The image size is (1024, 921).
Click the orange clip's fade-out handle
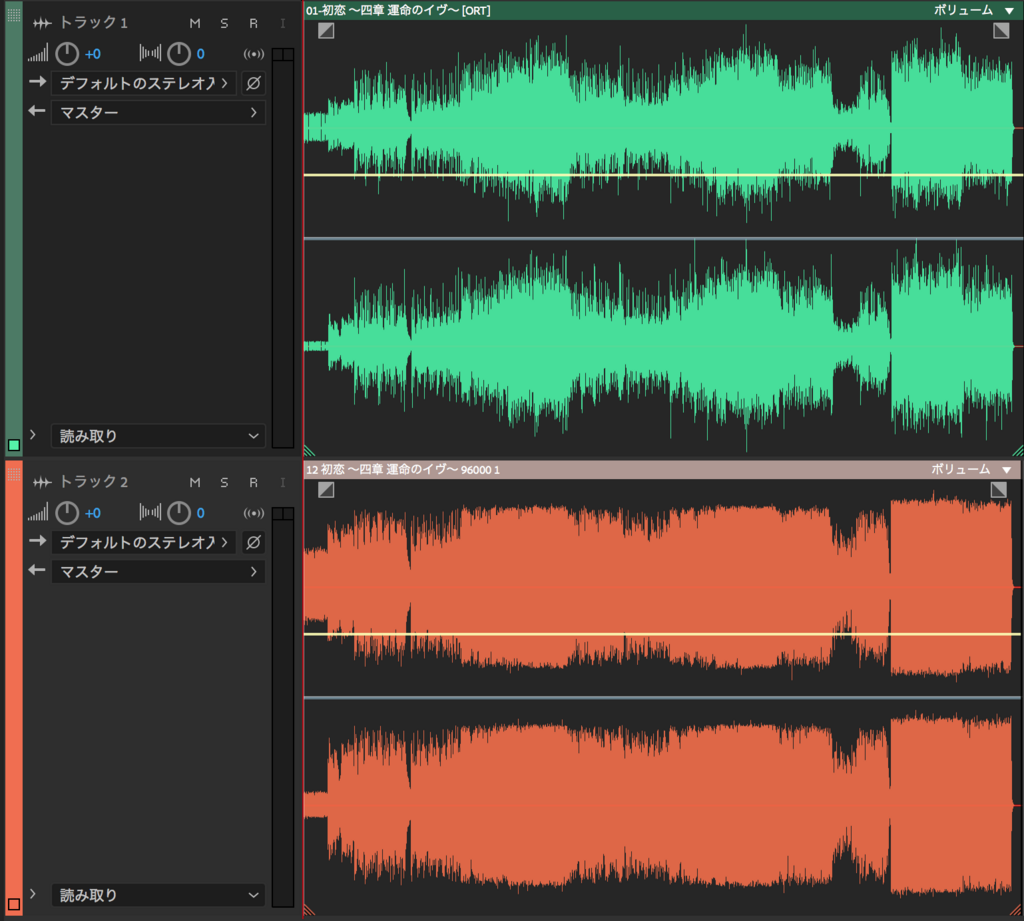(999, 490)
